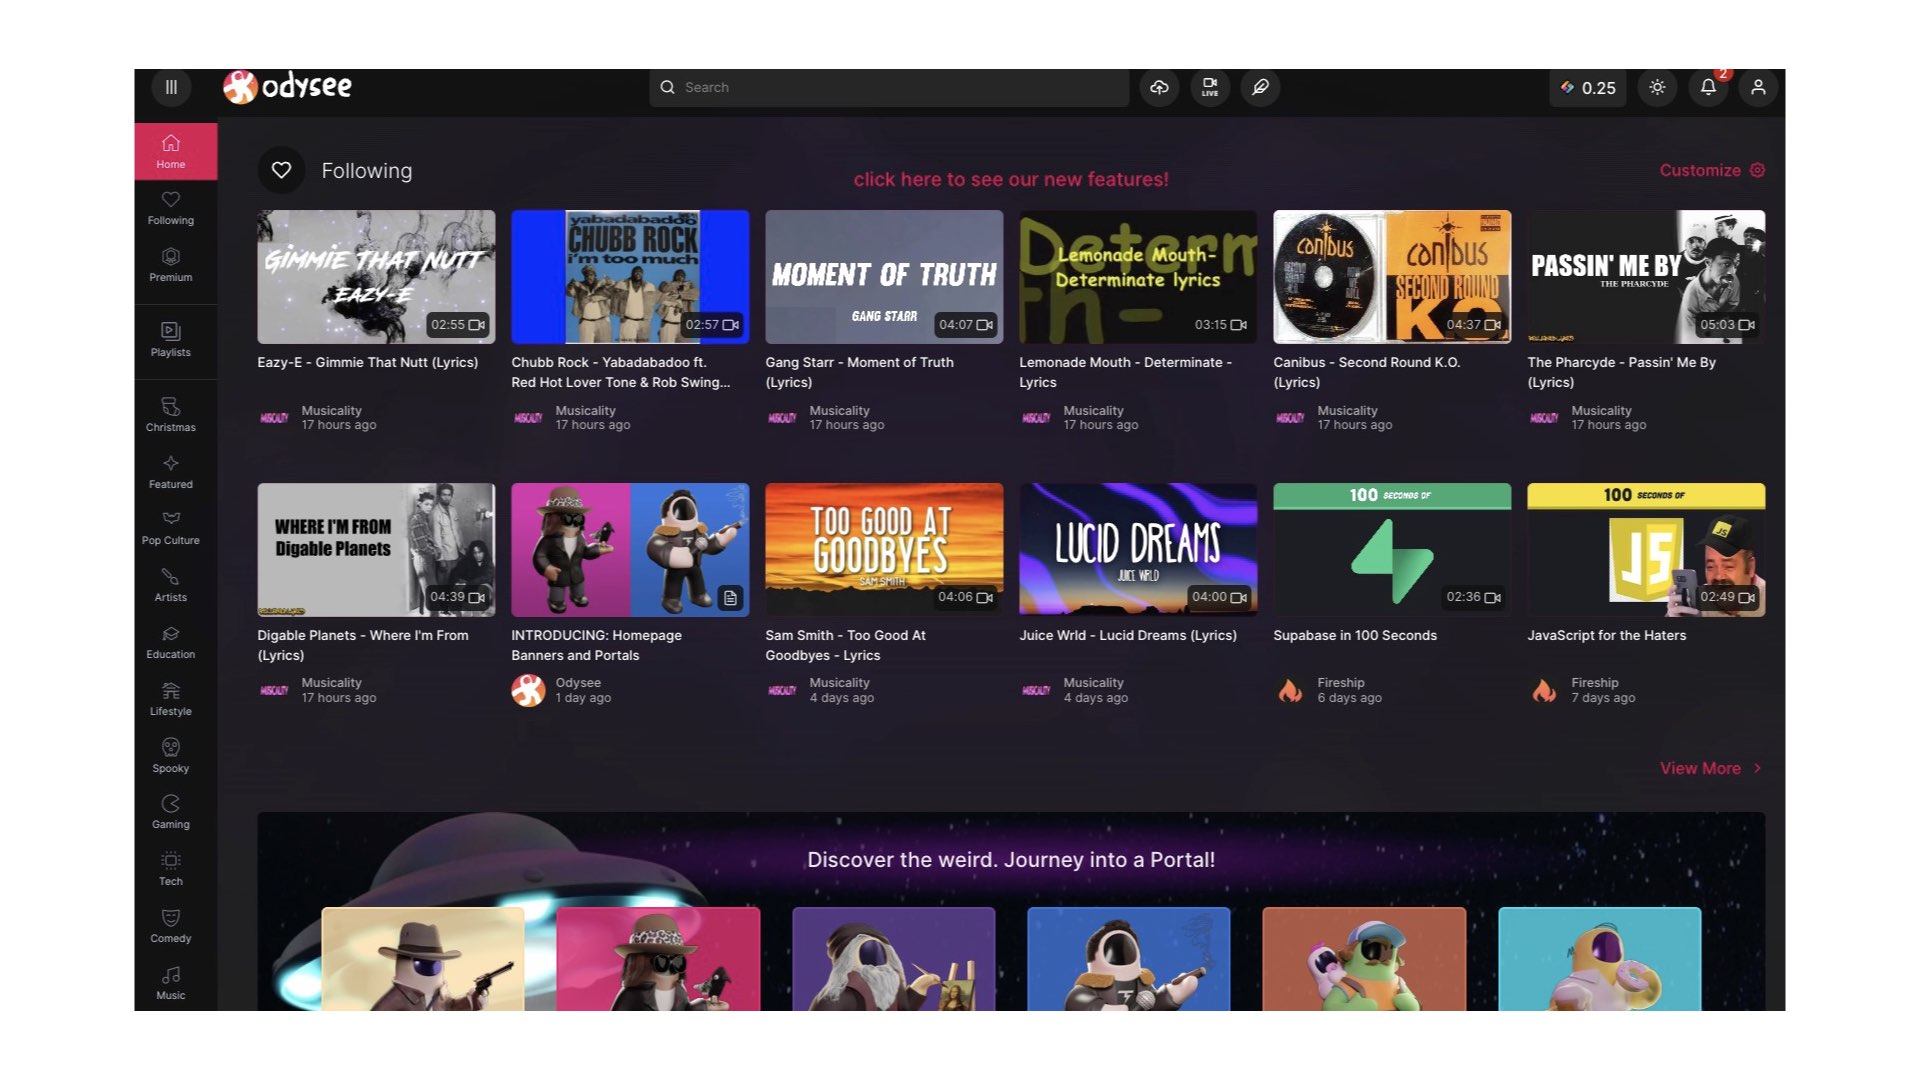Viewport: 1920px width, 1080px height.
Task: Toggle light/dark theme sun icon
Action: click(x=1657, y=87)
